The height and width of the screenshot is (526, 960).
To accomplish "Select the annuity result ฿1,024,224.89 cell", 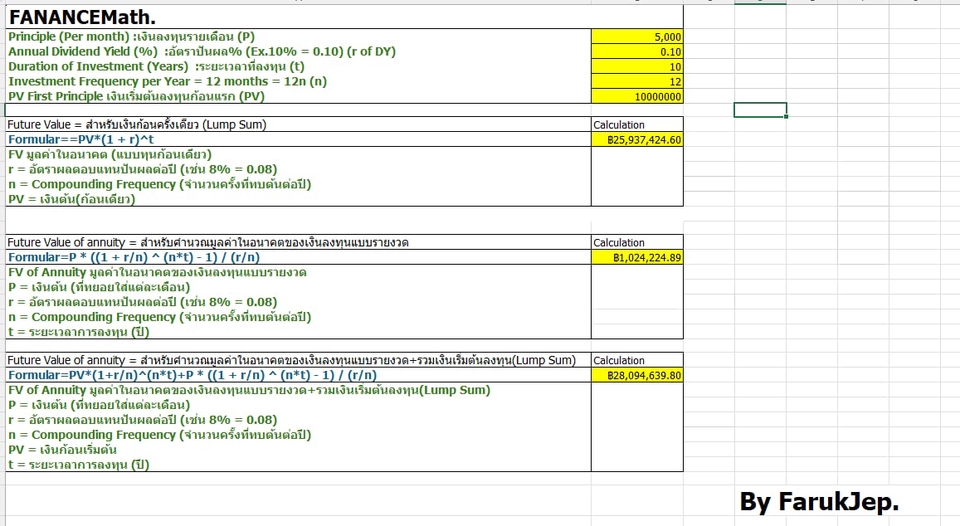I will (637, 258).
